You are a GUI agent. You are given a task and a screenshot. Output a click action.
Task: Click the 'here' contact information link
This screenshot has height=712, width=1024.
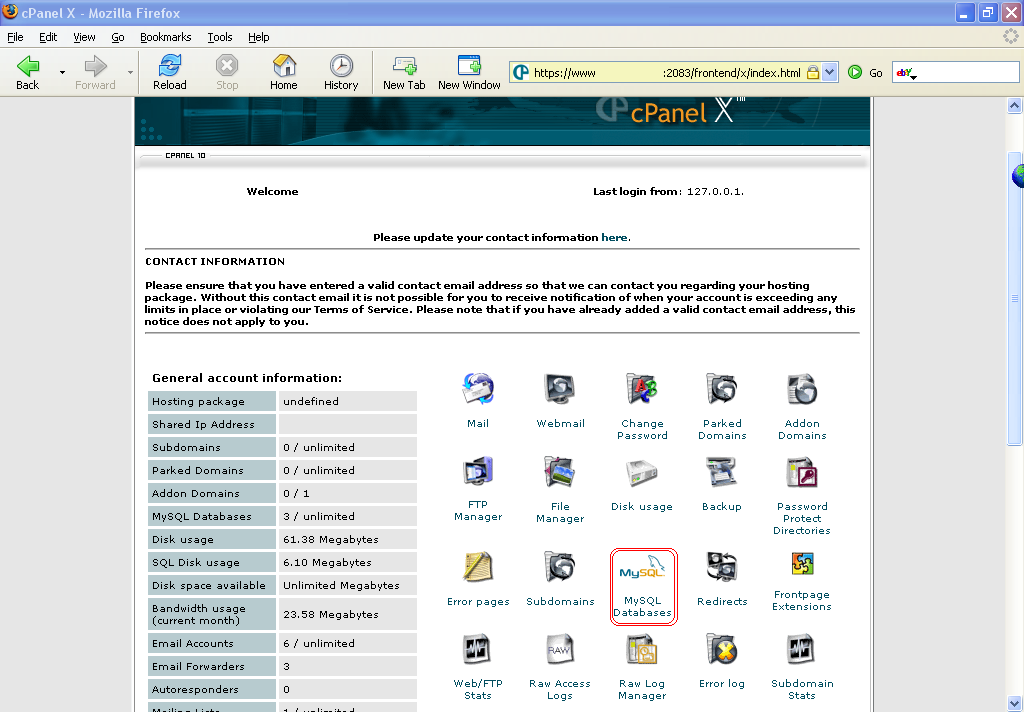tap(614, 238)
